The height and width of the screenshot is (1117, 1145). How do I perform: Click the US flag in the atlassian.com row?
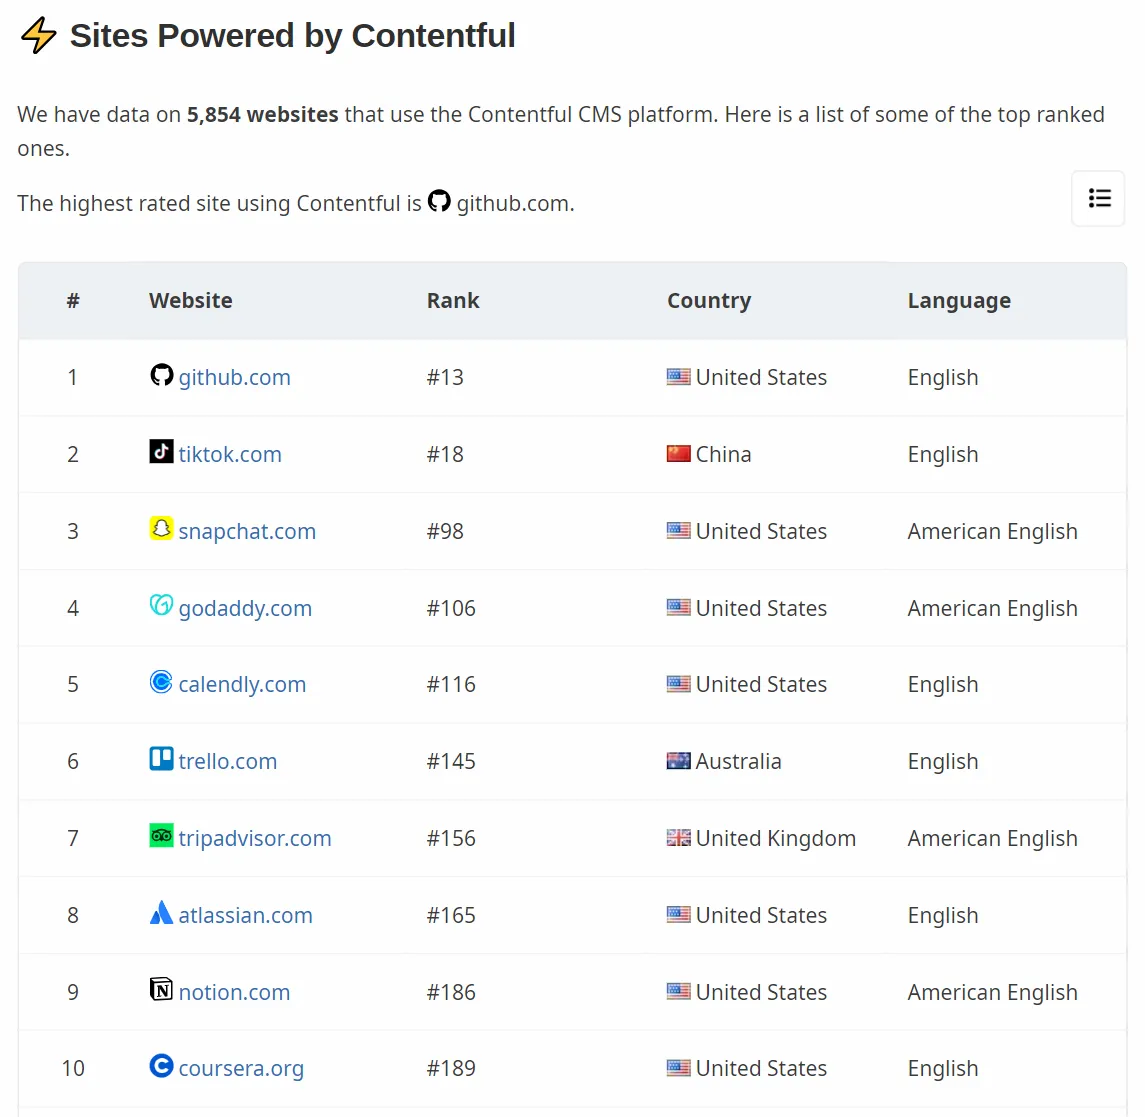coord(678,915)
